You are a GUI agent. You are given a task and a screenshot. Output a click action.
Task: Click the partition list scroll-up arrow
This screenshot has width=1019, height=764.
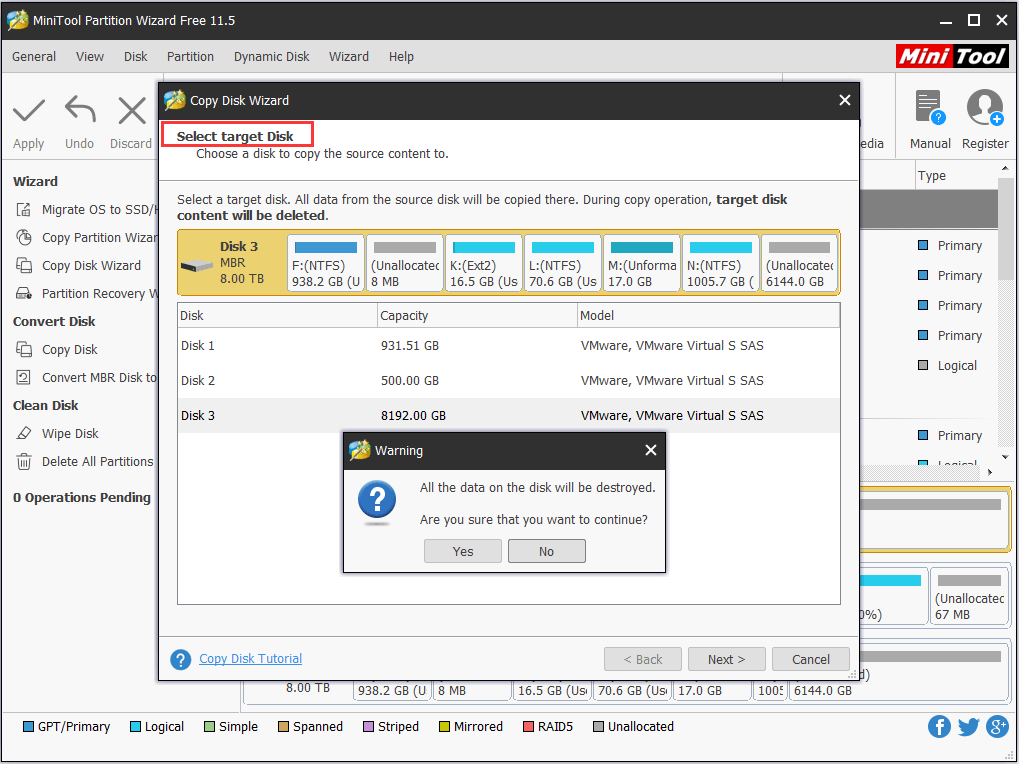point(1005,169)
